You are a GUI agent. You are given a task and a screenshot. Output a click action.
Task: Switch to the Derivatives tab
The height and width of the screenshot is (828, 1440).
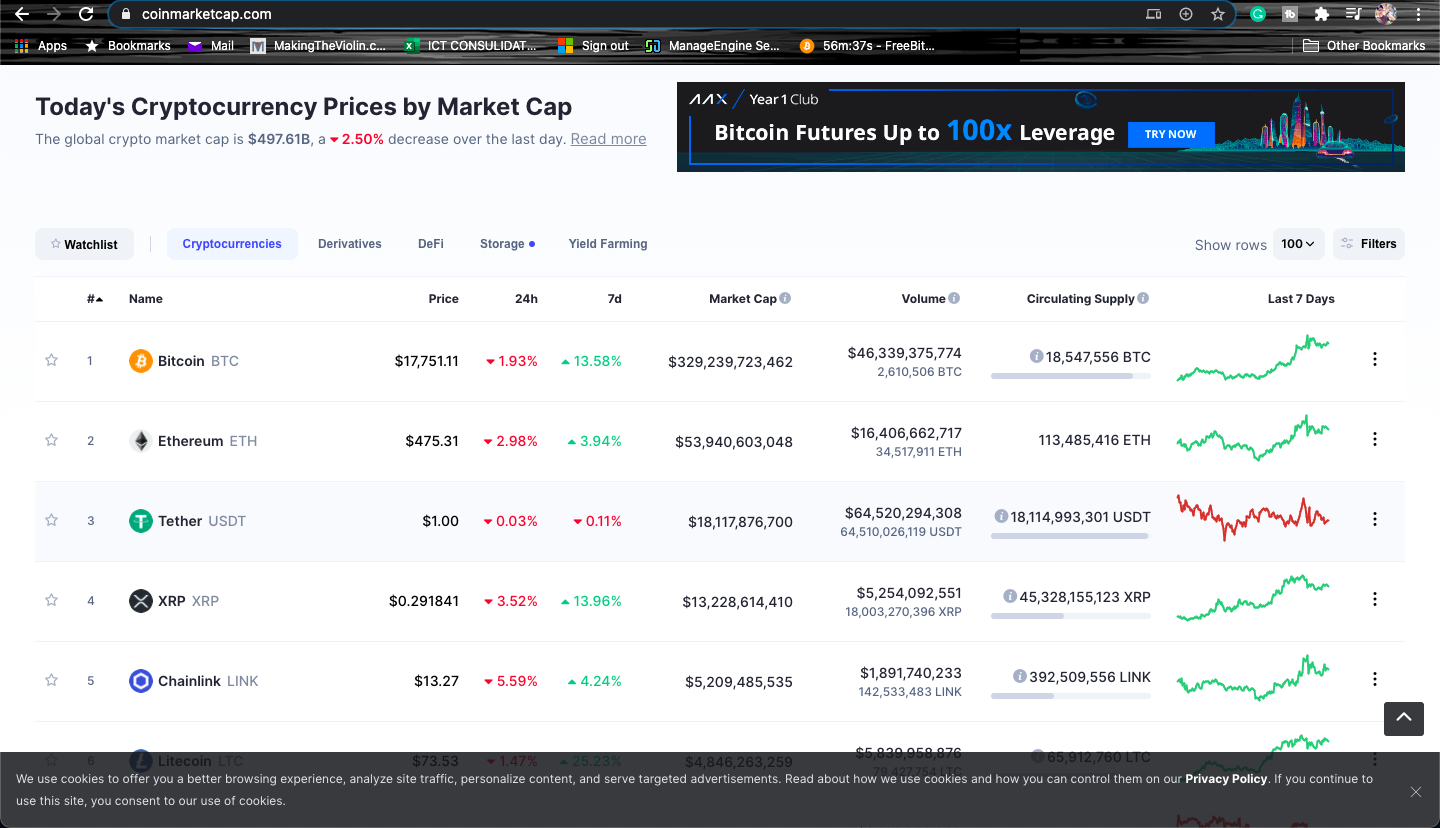click(350, 244)
